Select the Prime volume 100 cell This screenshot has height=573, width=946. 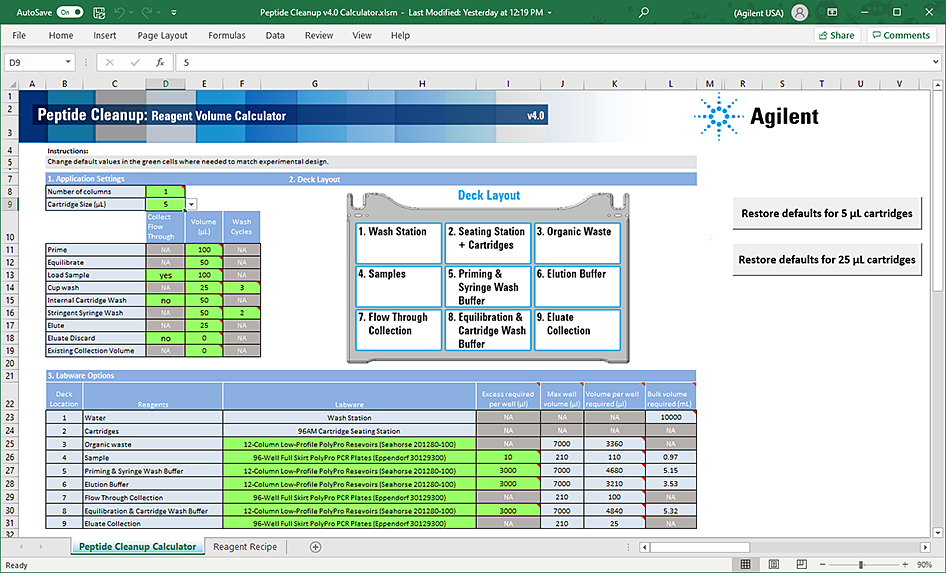(x=204, y=250)
